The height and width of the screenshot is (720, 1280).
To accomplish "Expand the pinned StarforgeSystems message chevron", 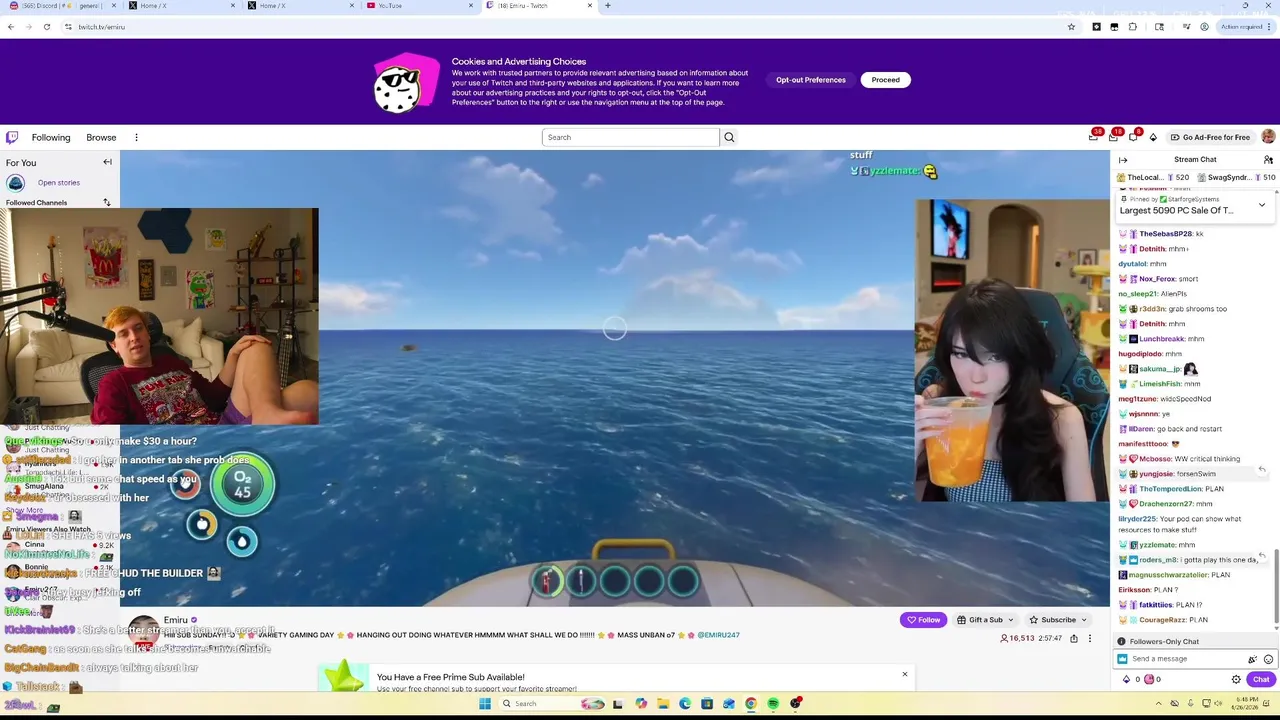I will click(1262, 205).
